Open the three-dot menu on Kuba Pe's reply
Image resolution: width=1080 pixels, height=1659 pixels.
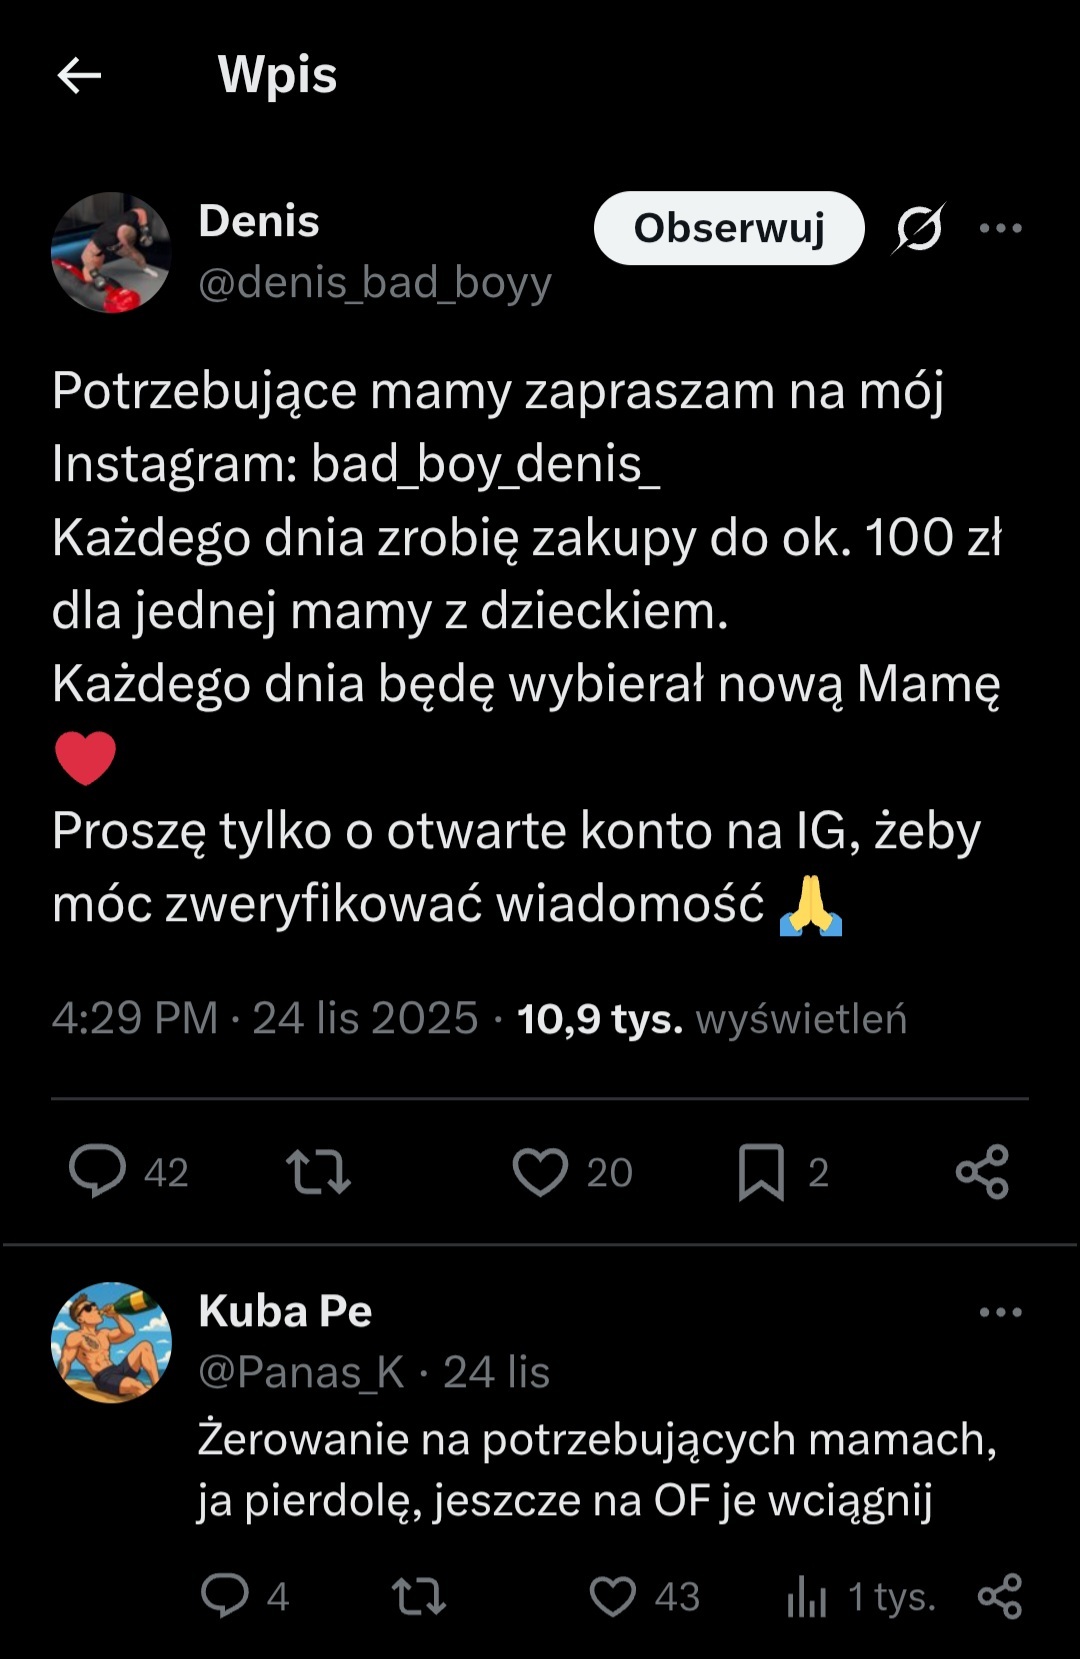[x=1000, y=1312]
